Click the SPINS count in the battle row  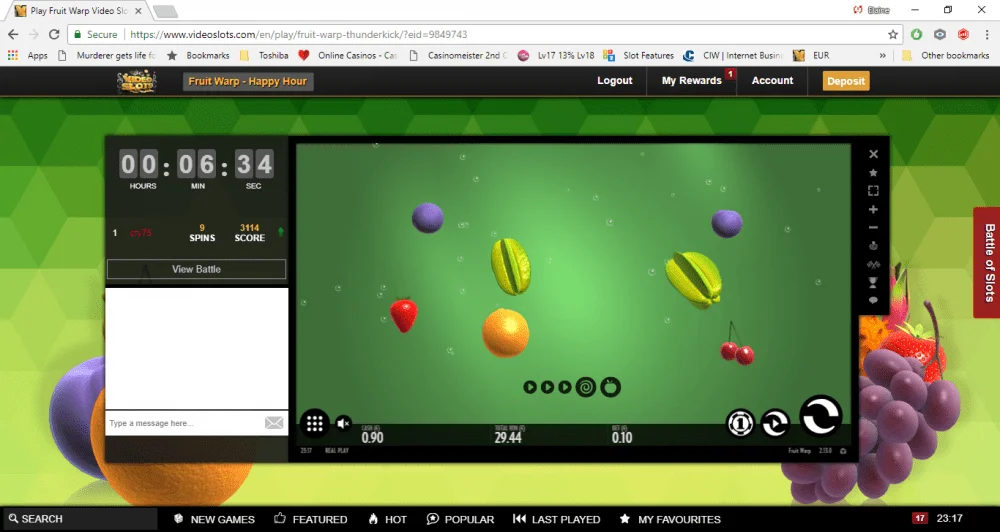[x=202, y=233]
